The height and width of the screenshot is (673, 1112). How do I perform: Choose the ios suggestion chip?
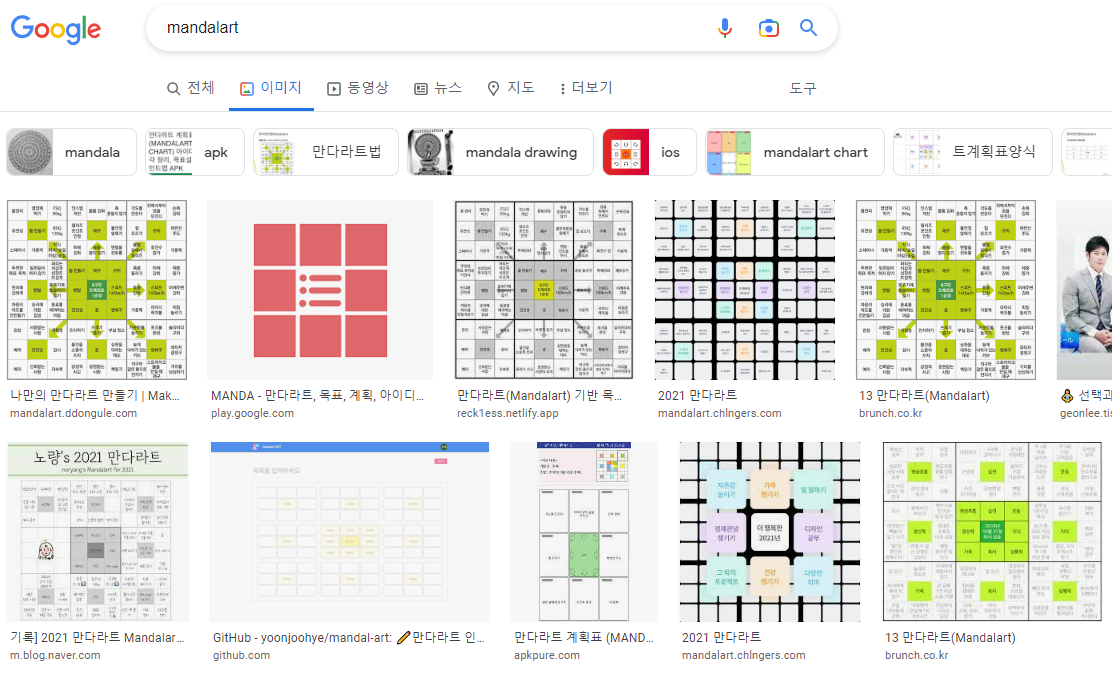click(x=649, y=152)
